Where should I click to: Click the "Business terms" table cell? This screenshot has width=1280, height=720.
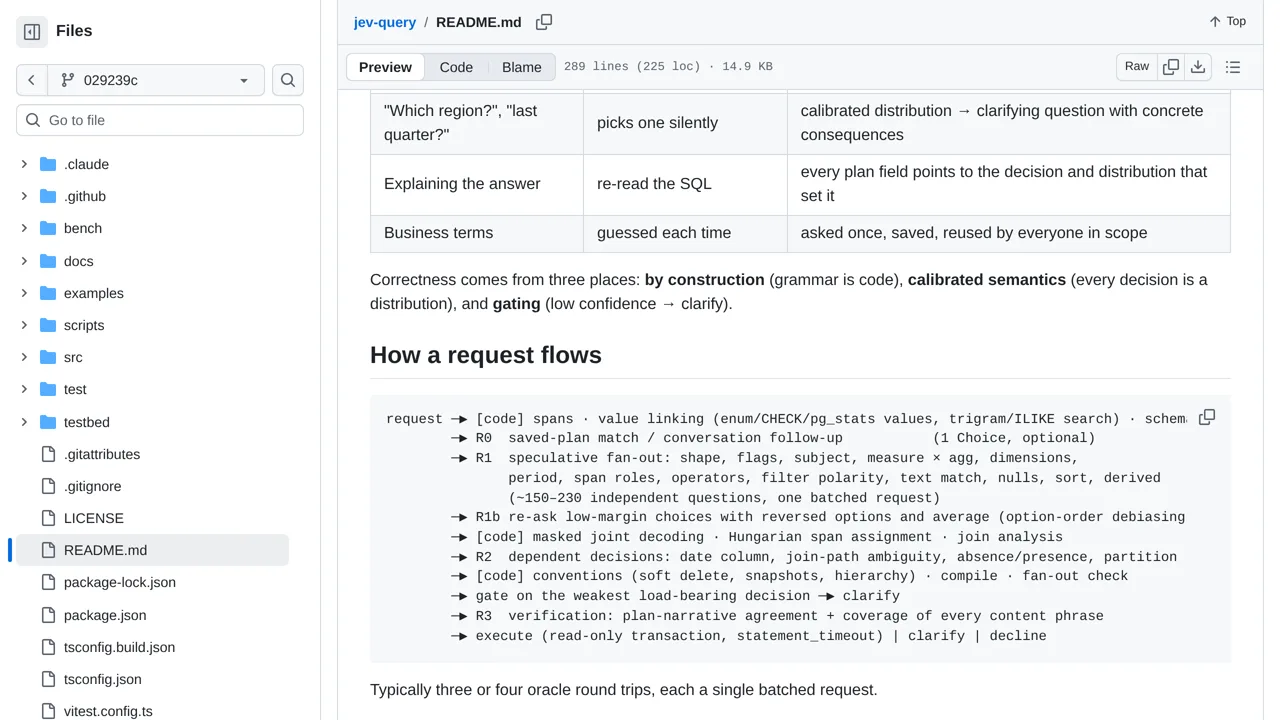(477, 233)
